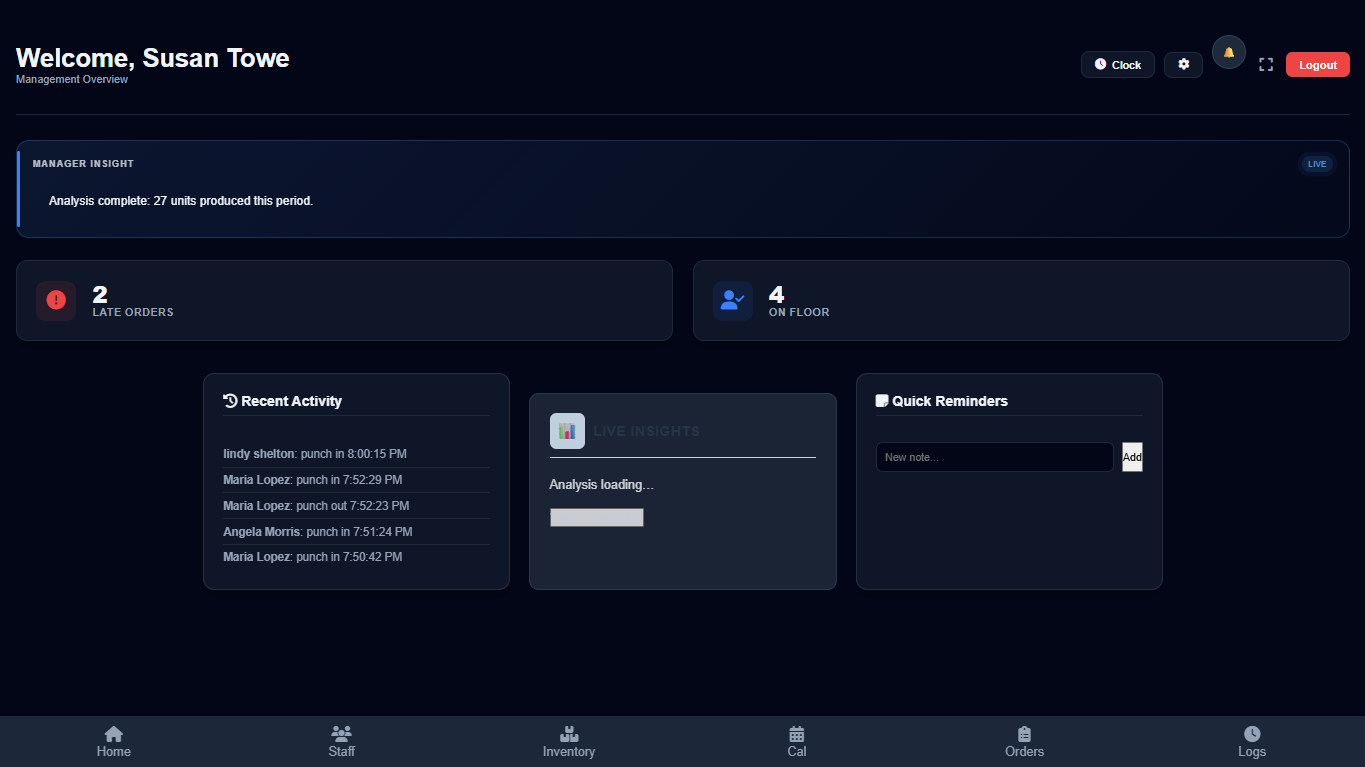Screen dimensions: 1365x767
Task: Click the Late Orders alert icon
Action: tap(56, 300)
